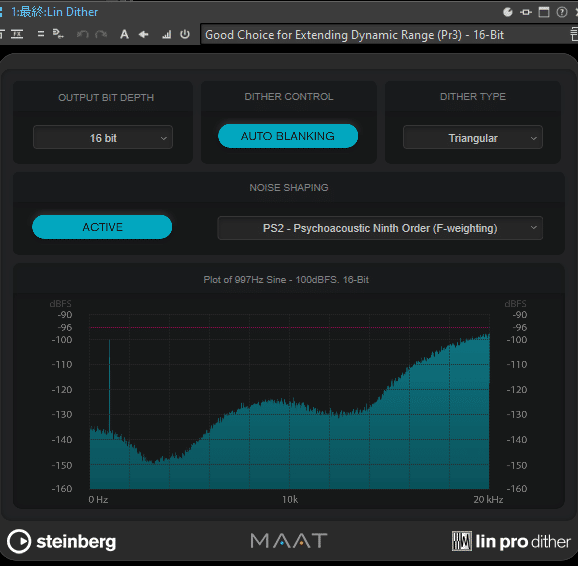Click the Steinberg logo

click(62, 542)
